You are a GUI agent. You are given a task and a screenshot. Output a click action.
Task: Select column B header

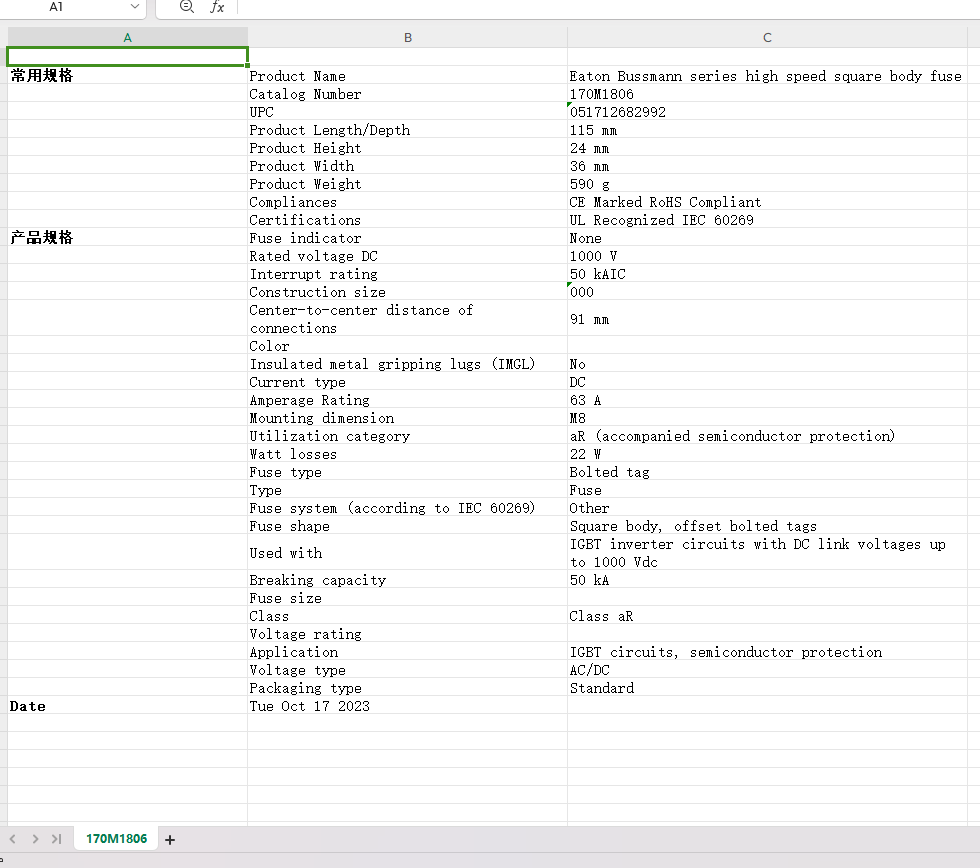408,37
